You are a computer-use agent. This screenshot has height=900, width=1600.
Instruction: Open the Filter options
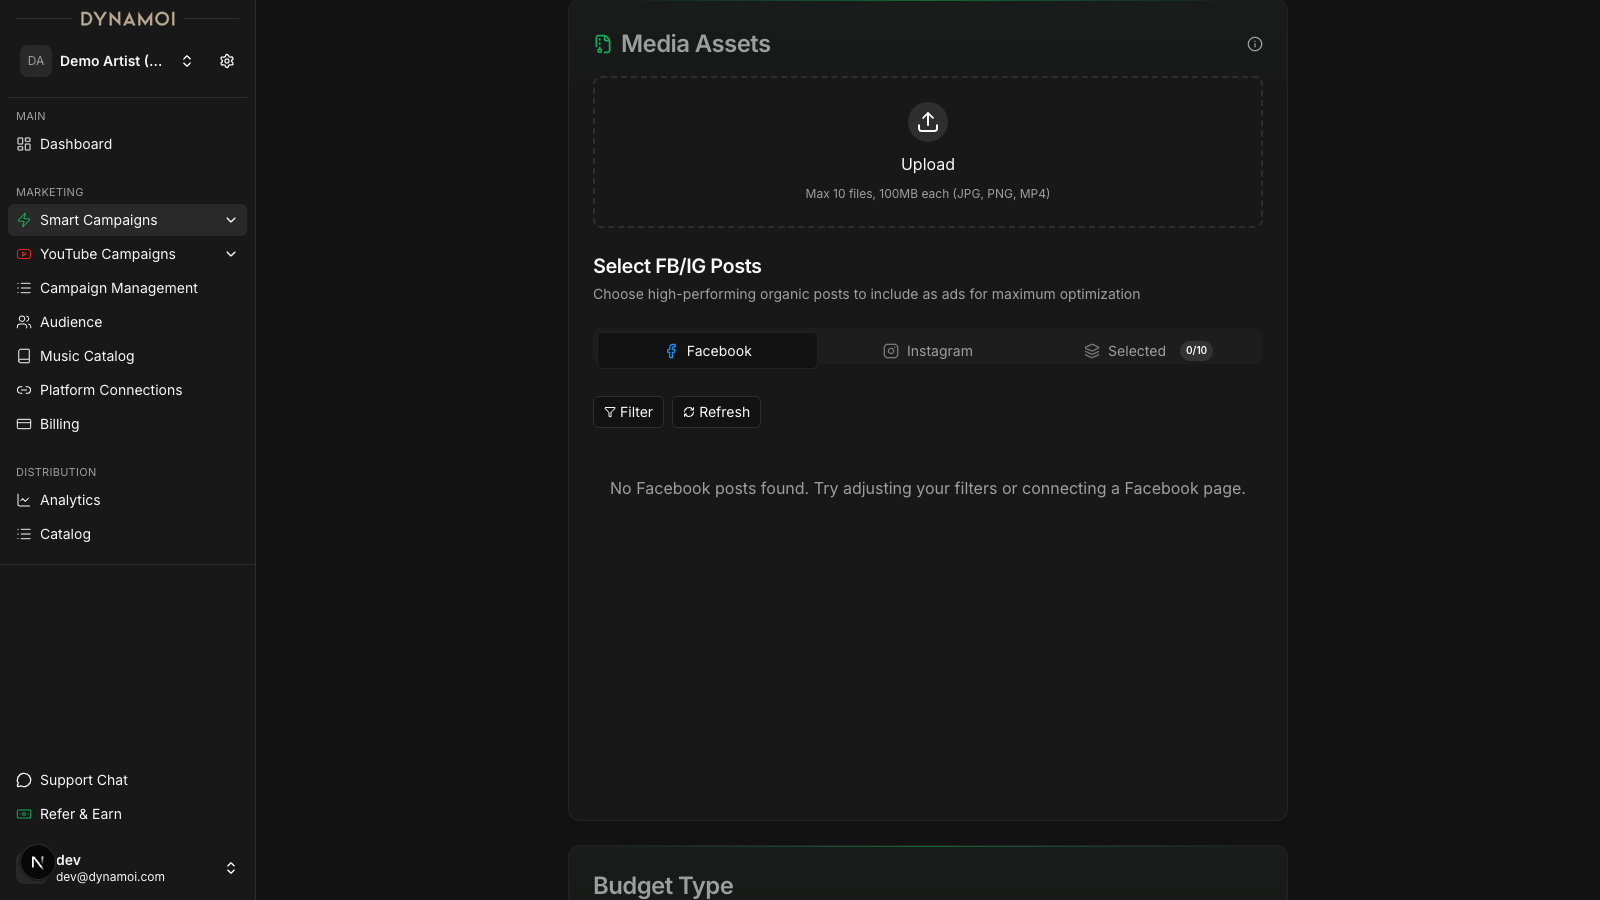click(x=628, y=412)
